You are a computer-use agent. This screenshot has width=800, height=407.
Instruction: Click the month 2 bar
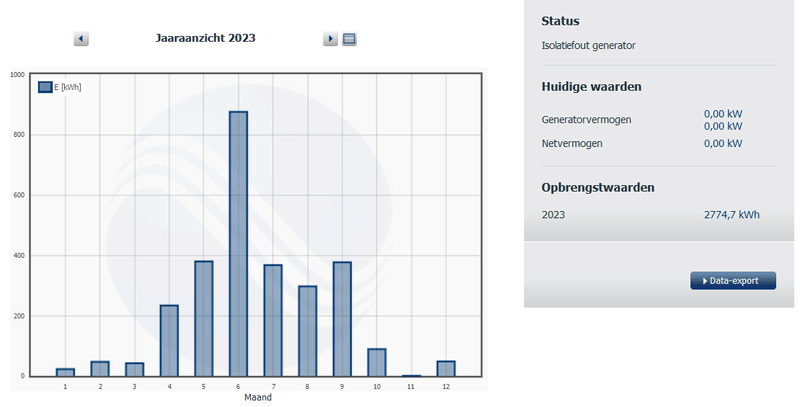coord(100,369)
